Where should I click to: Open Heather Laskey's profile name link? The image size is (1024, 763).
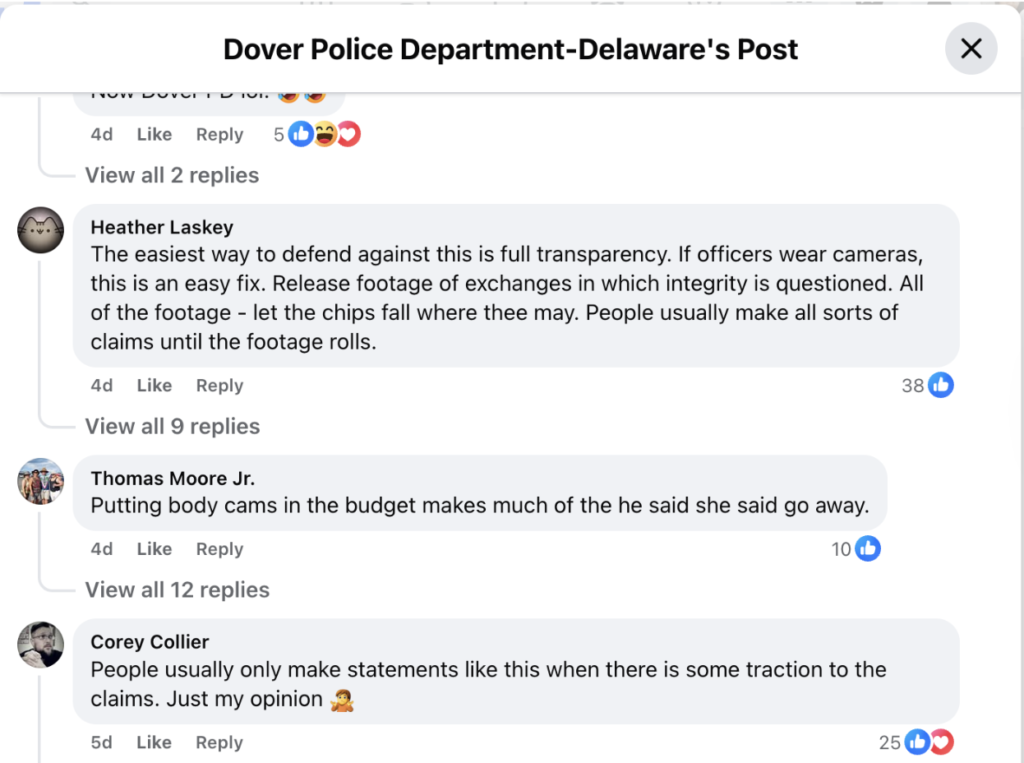coord(162,227)
